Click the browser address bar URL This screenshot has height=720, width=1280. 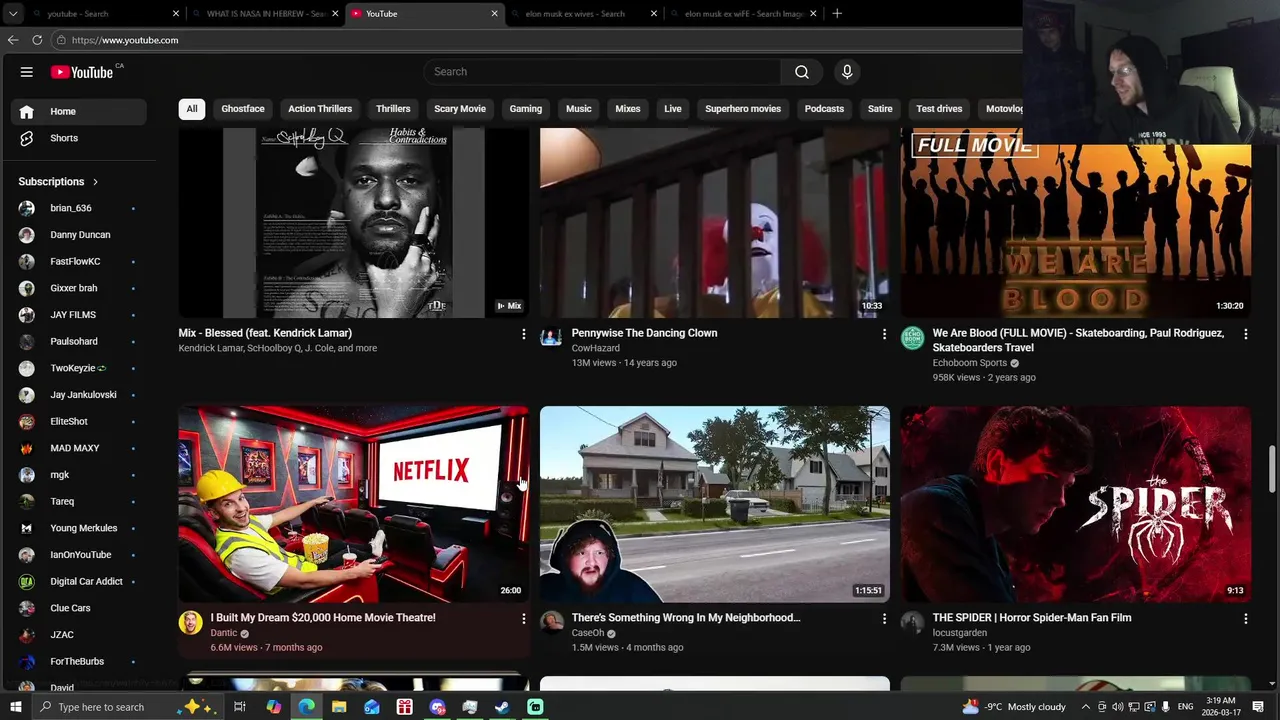[125, 40]
